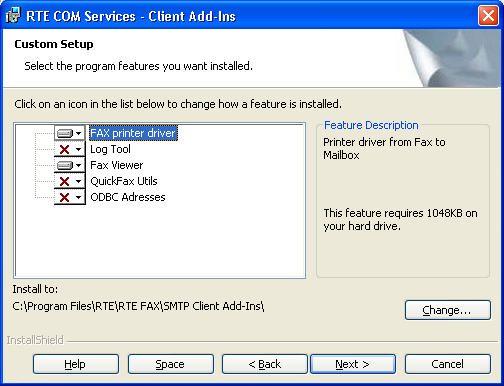Image resolution: width=504 pixels, height=386 pixels.
Task: Select the FAX printer driver feature label
Action: point(133,133)
